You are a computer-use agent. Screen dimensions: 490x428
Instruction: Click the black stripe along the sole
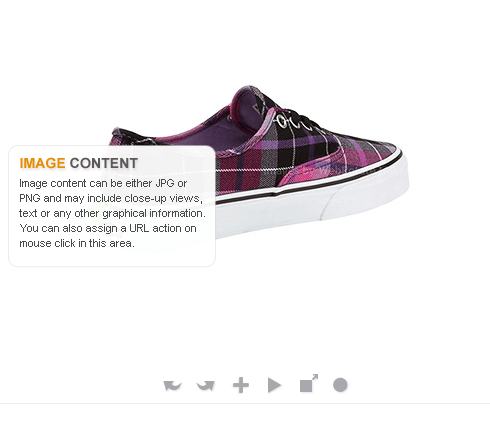click(x=308, y=187)
